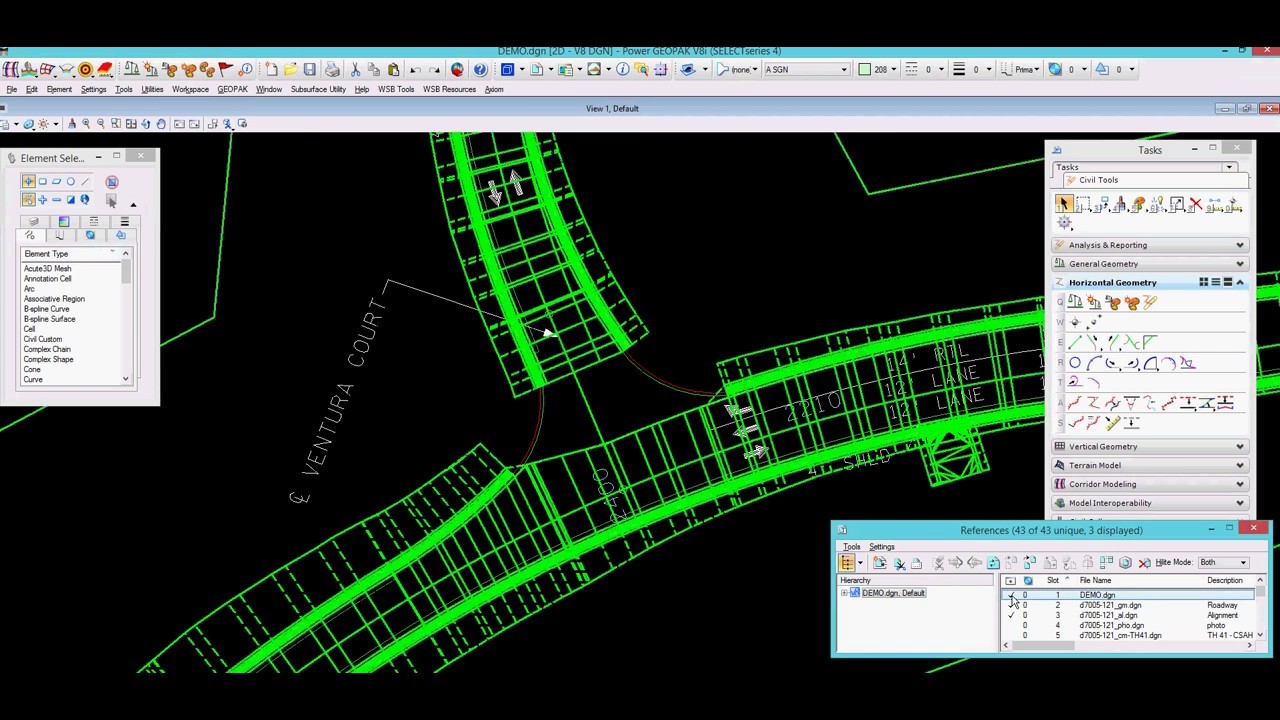1280x720 pixels.
Task: Switch Horizontal Geometry to list layout view
Action: point(1216,283)
